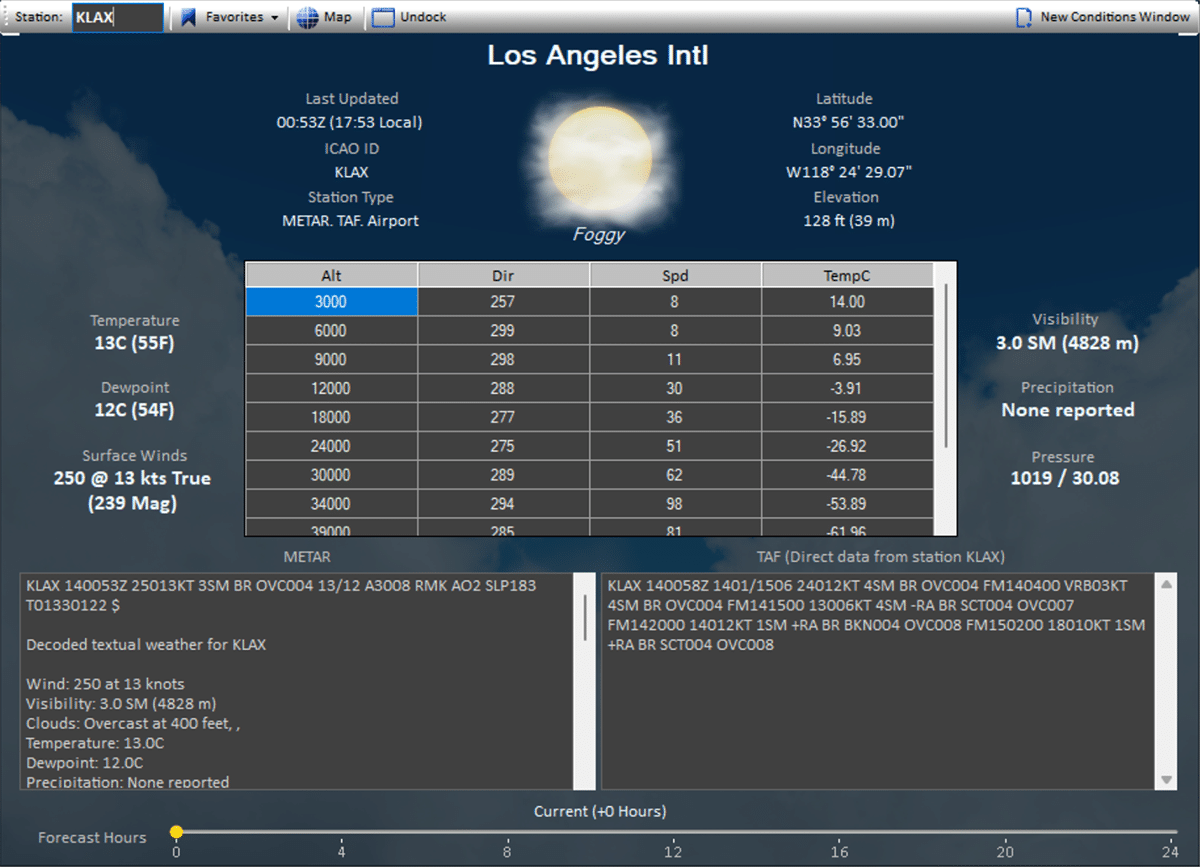Sort winds table by Alt column header
The width and height of the screenshot is (1200, 867).
pyautogui.click(x=332, y=275)
